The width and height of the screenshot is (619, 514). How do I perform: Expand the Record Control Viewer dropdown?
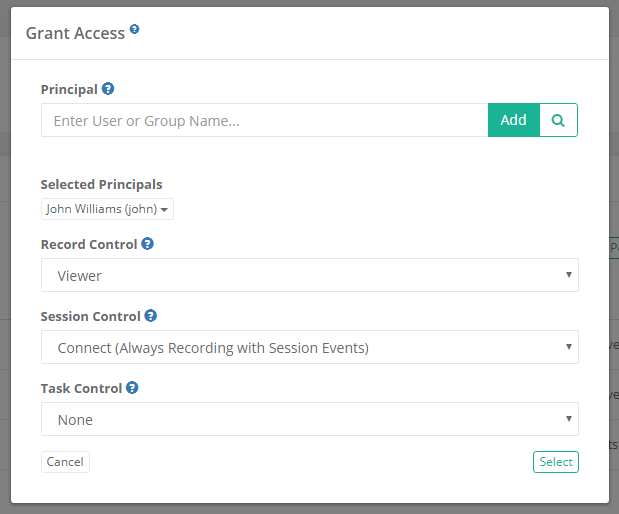coord(309,275)
